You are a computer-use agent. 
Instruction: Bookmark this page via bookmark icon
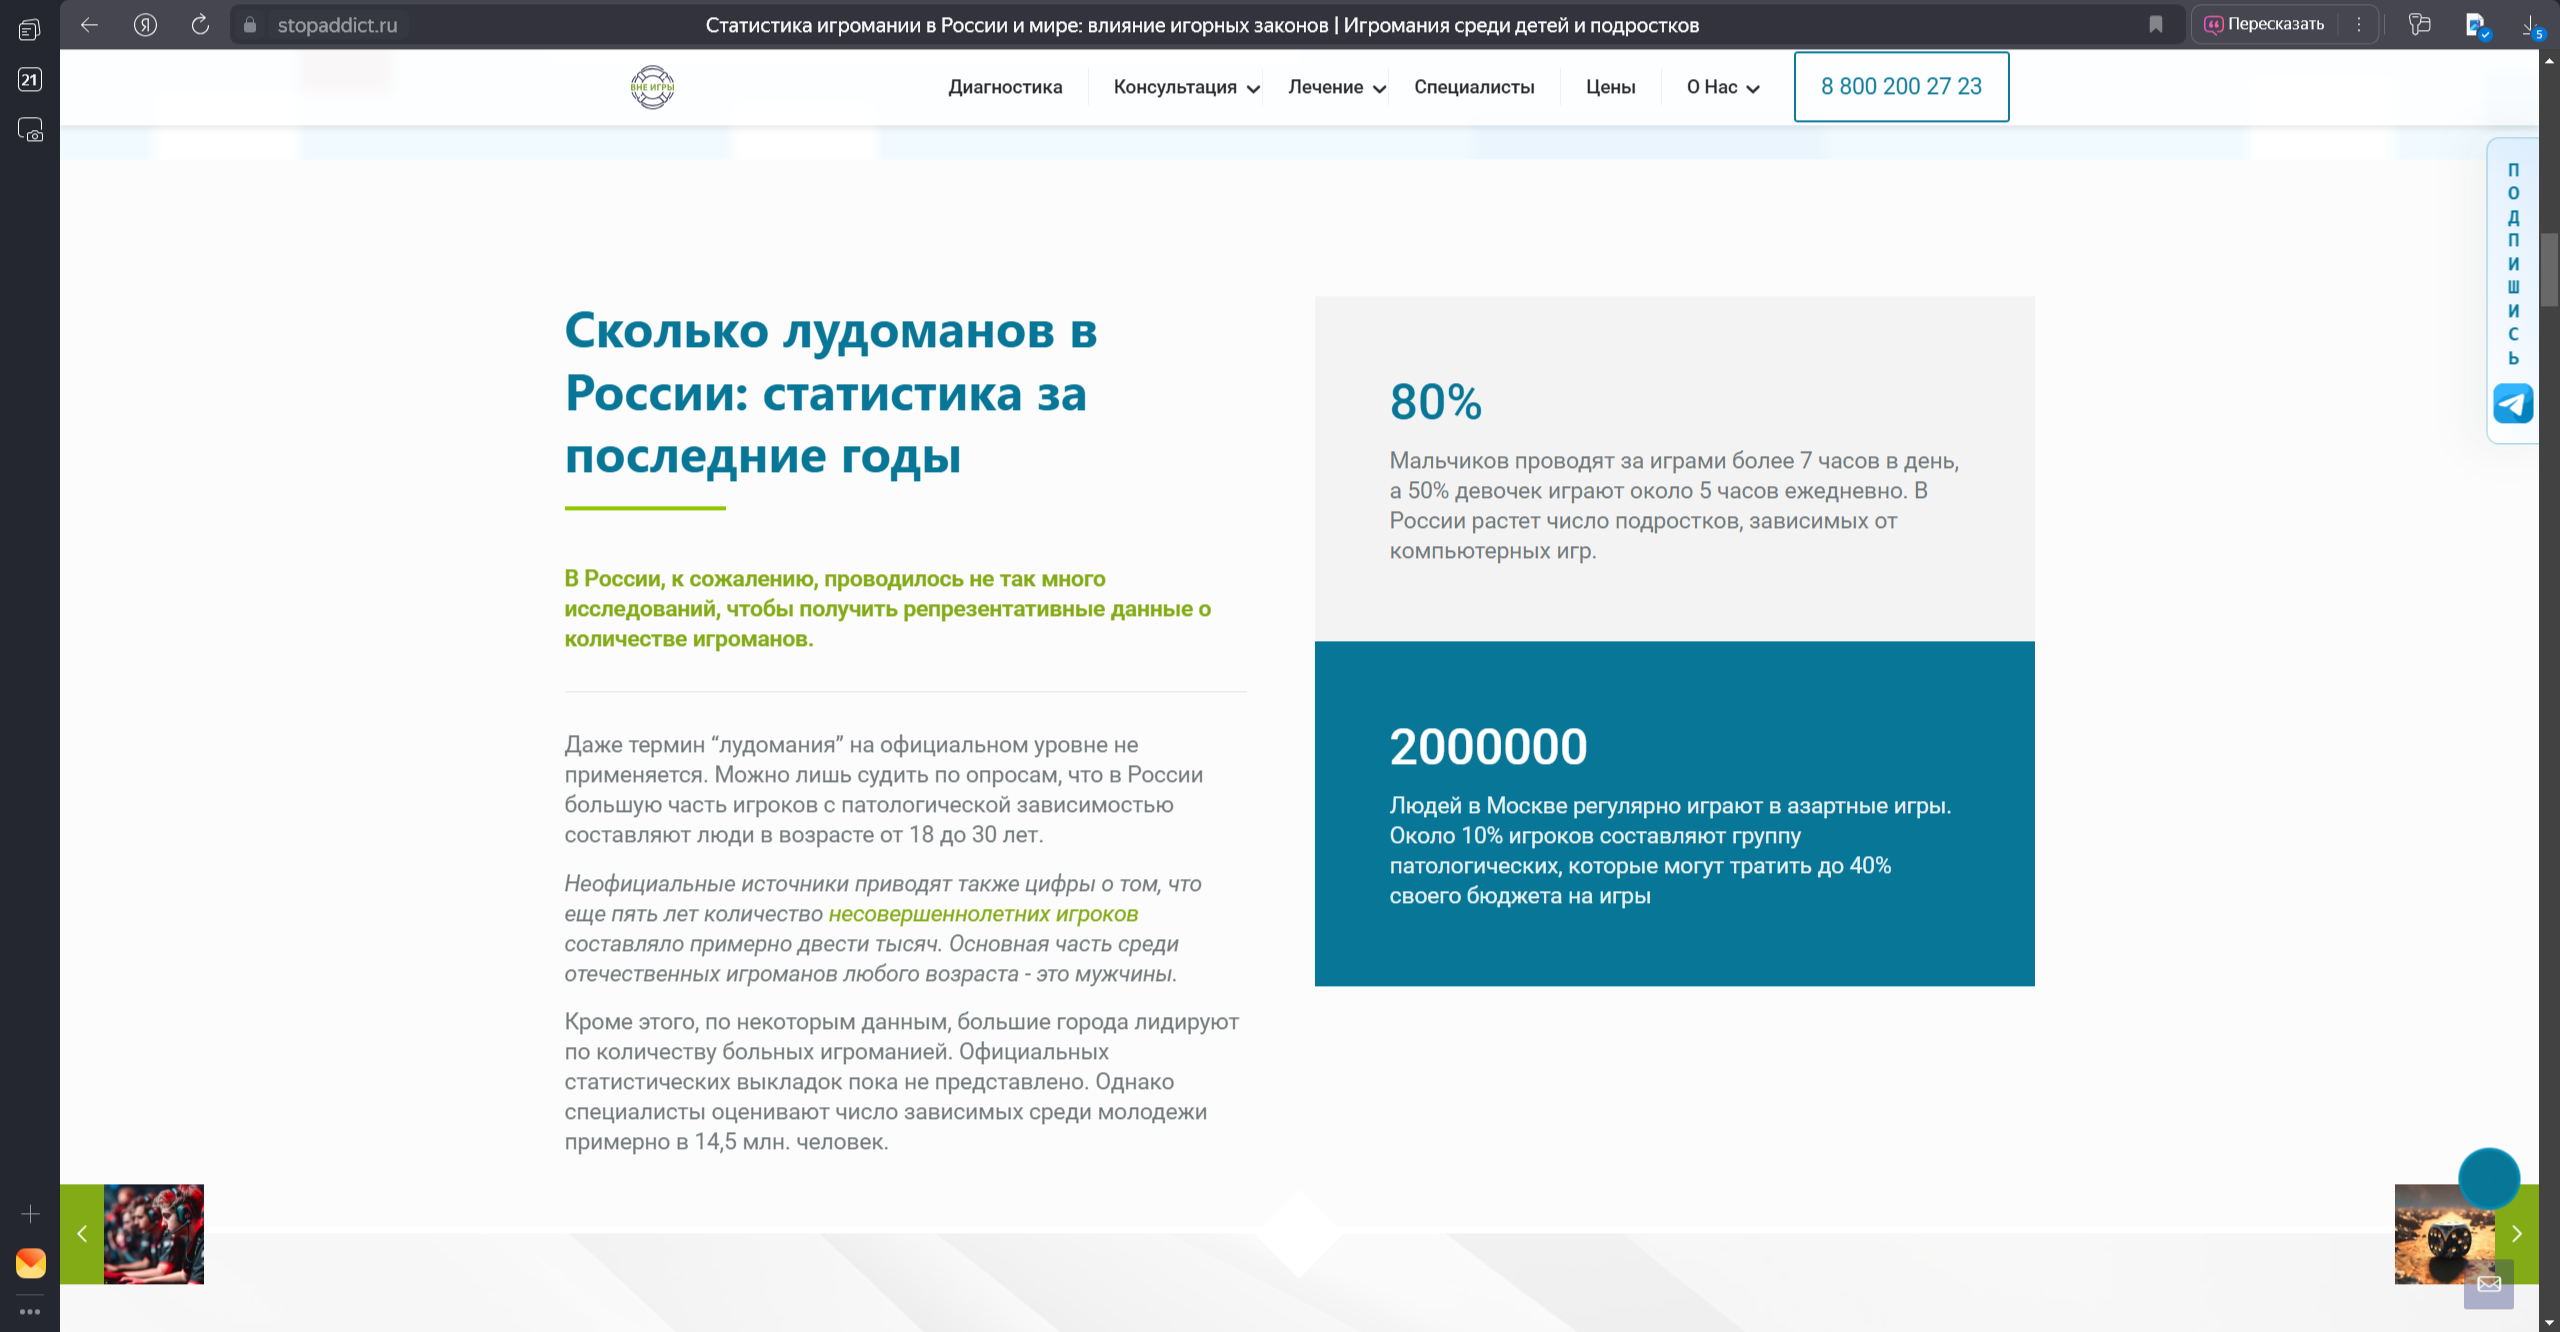point(2156,25)
